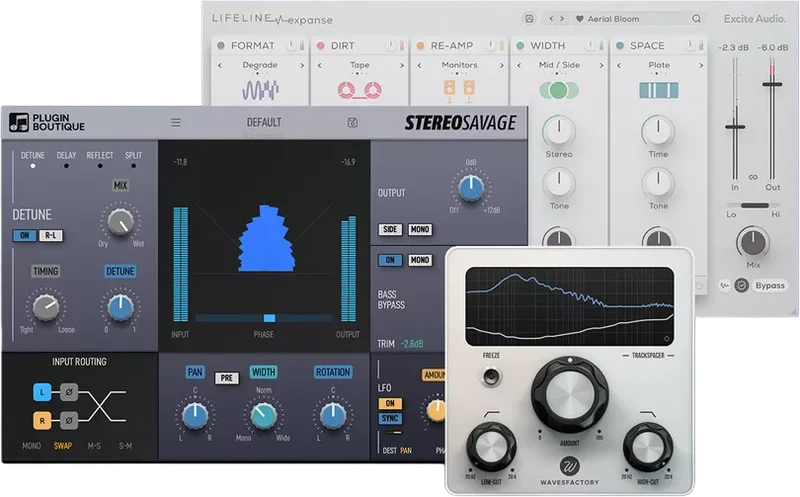Screen dimensions: 800x497
Task: Toggle the MONO output button
Action: [420, 230]
